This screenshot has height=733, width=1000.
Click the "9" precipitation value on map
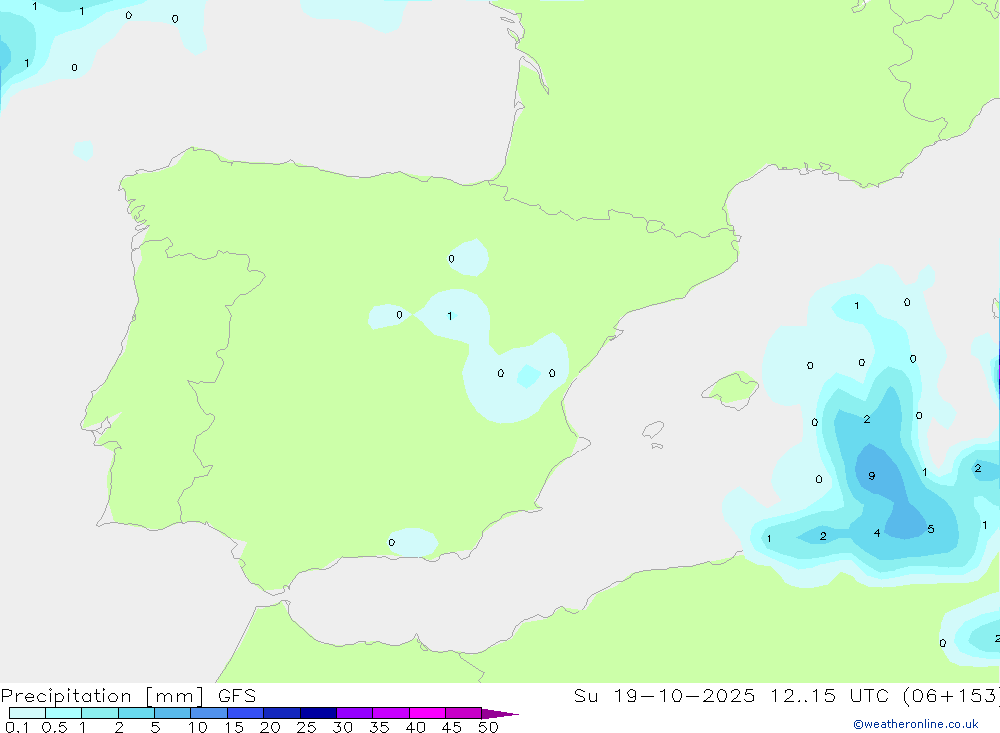tap(871, 476)
